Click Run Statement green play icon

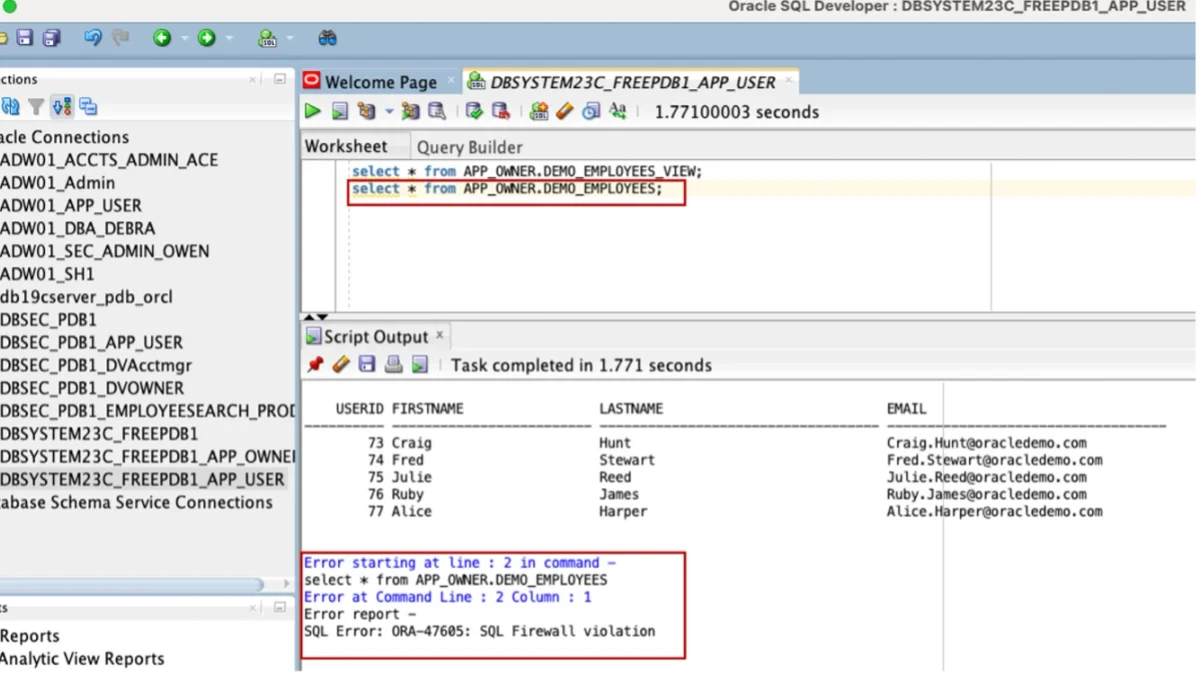(313, 111)
